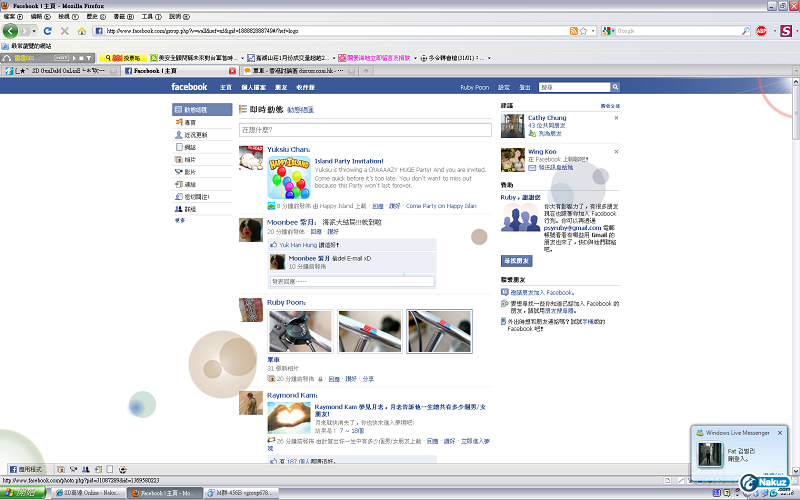Open the tab list dropdown at right of tab bar
Viewport: 800px width, 500px height.
795,71
